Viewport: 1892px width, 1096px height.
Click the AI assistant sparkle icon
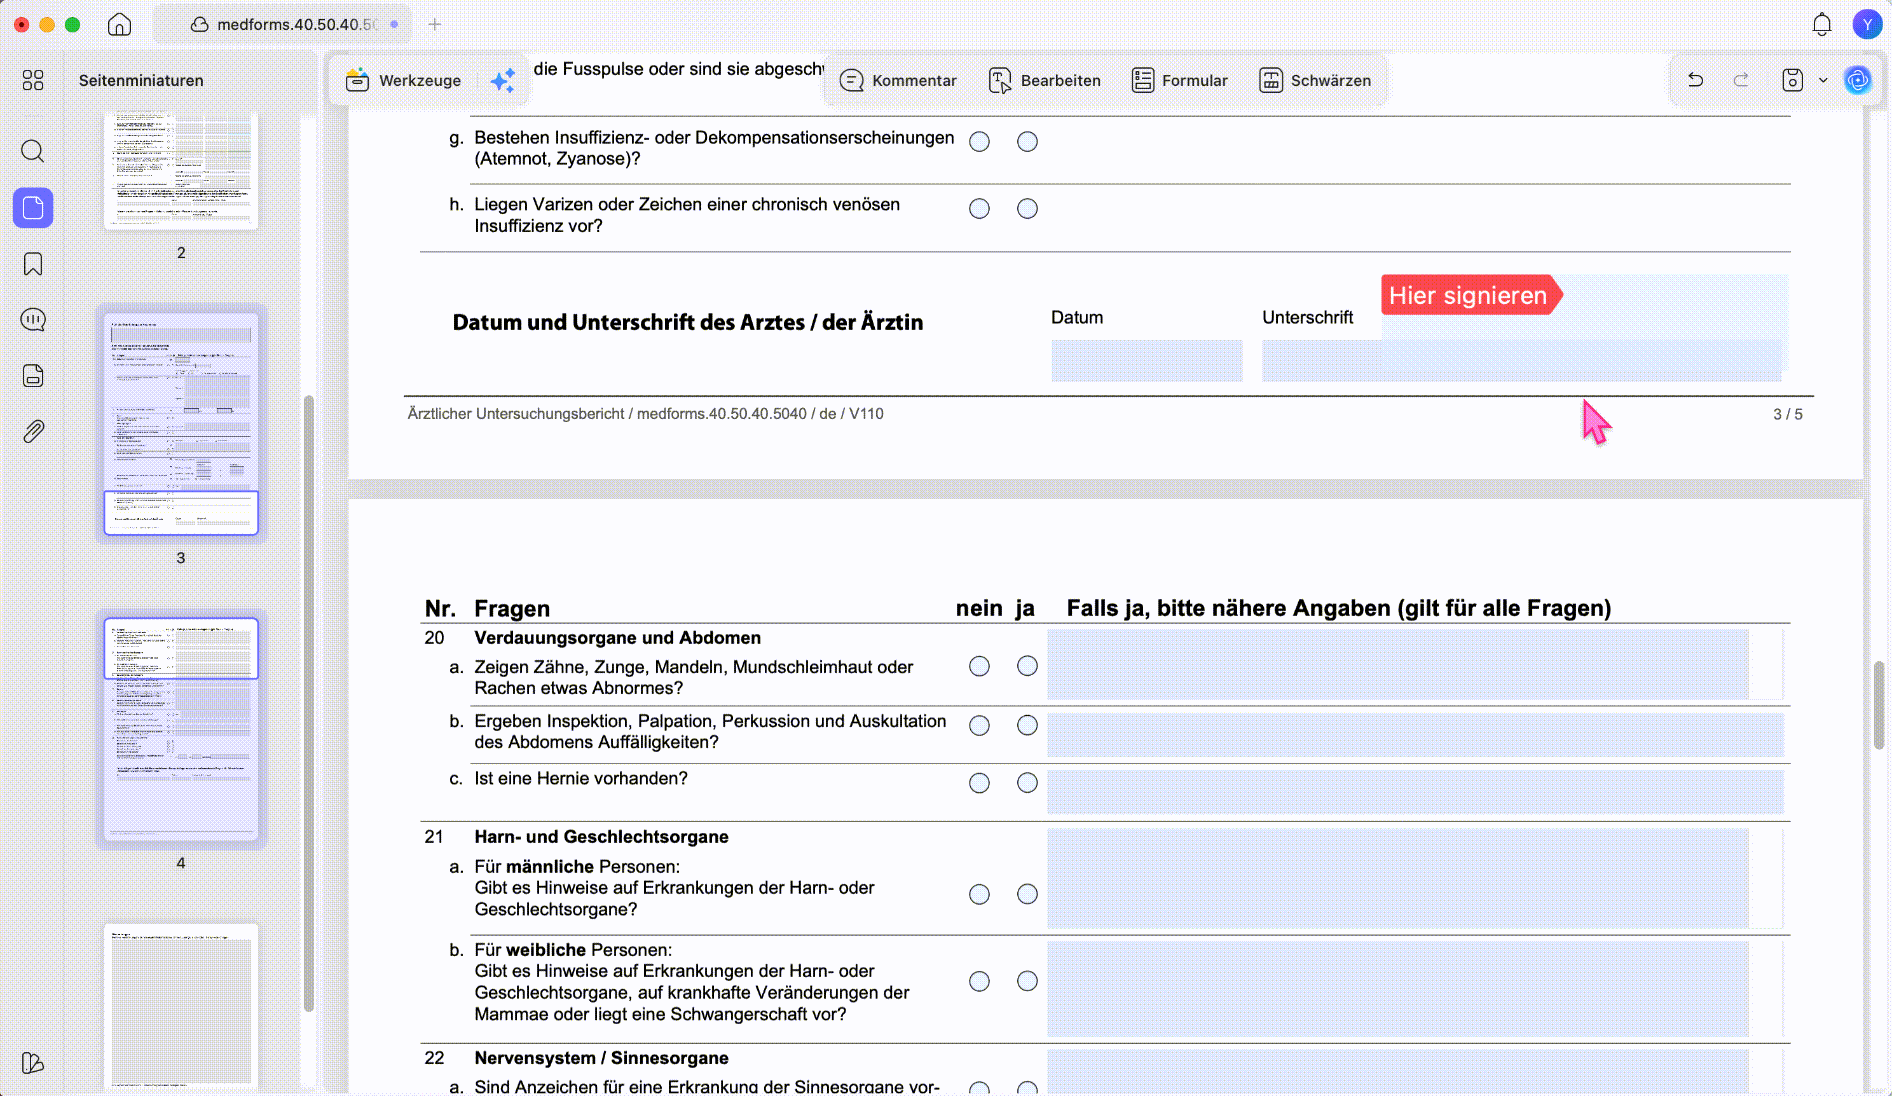coord(503,80)
